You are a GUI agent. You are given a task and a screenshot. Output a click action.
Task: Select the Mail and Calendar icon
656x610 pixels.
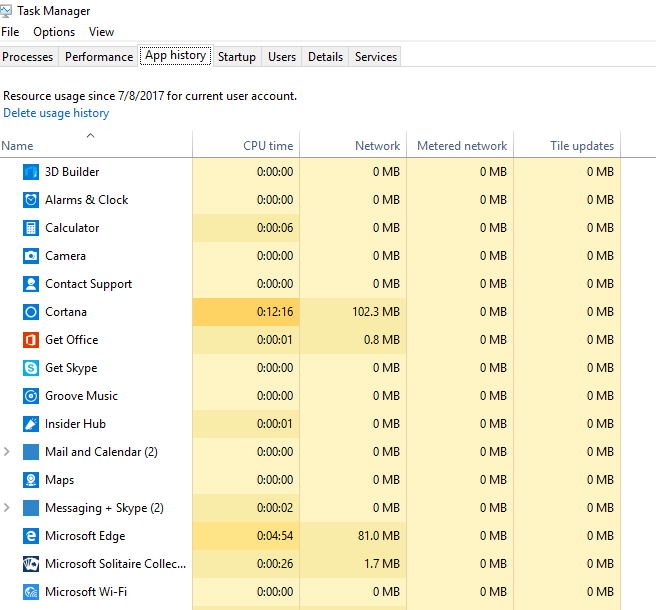coord(31,452)
